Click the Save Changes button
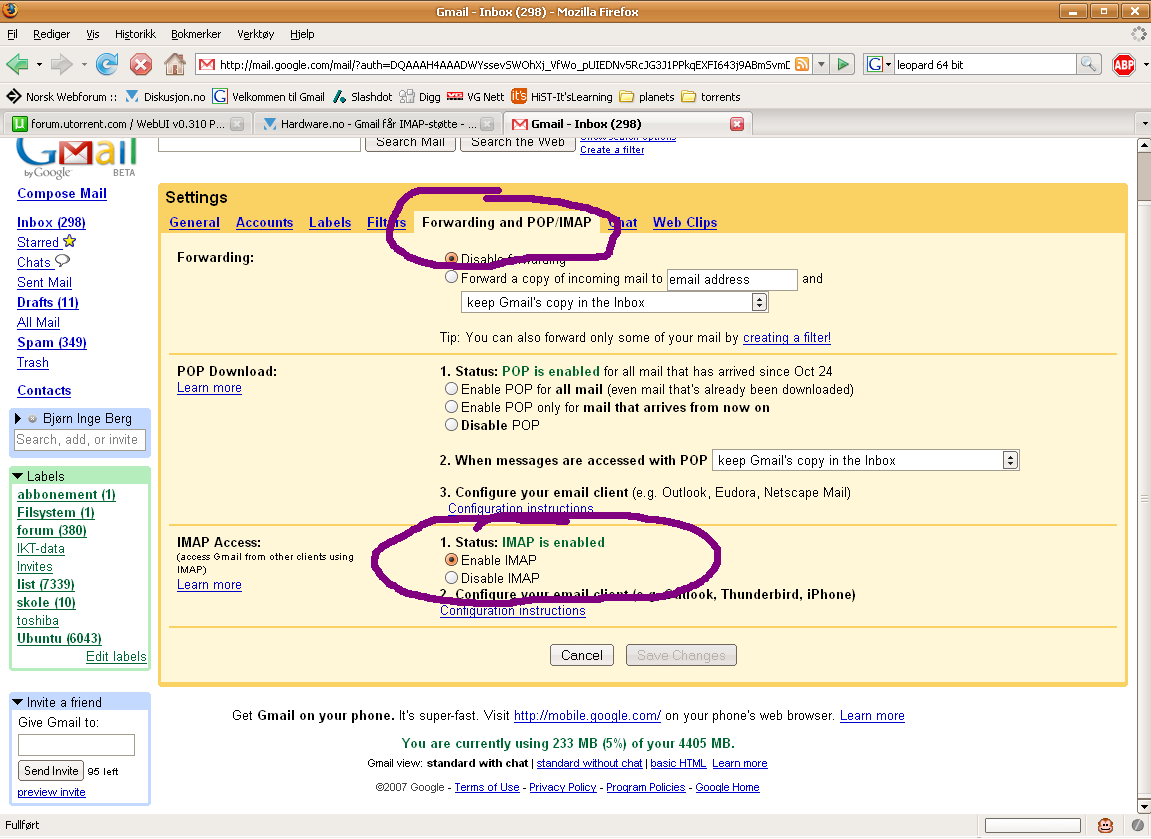The width and height of the screenshot is (1151, 839). 681,655
